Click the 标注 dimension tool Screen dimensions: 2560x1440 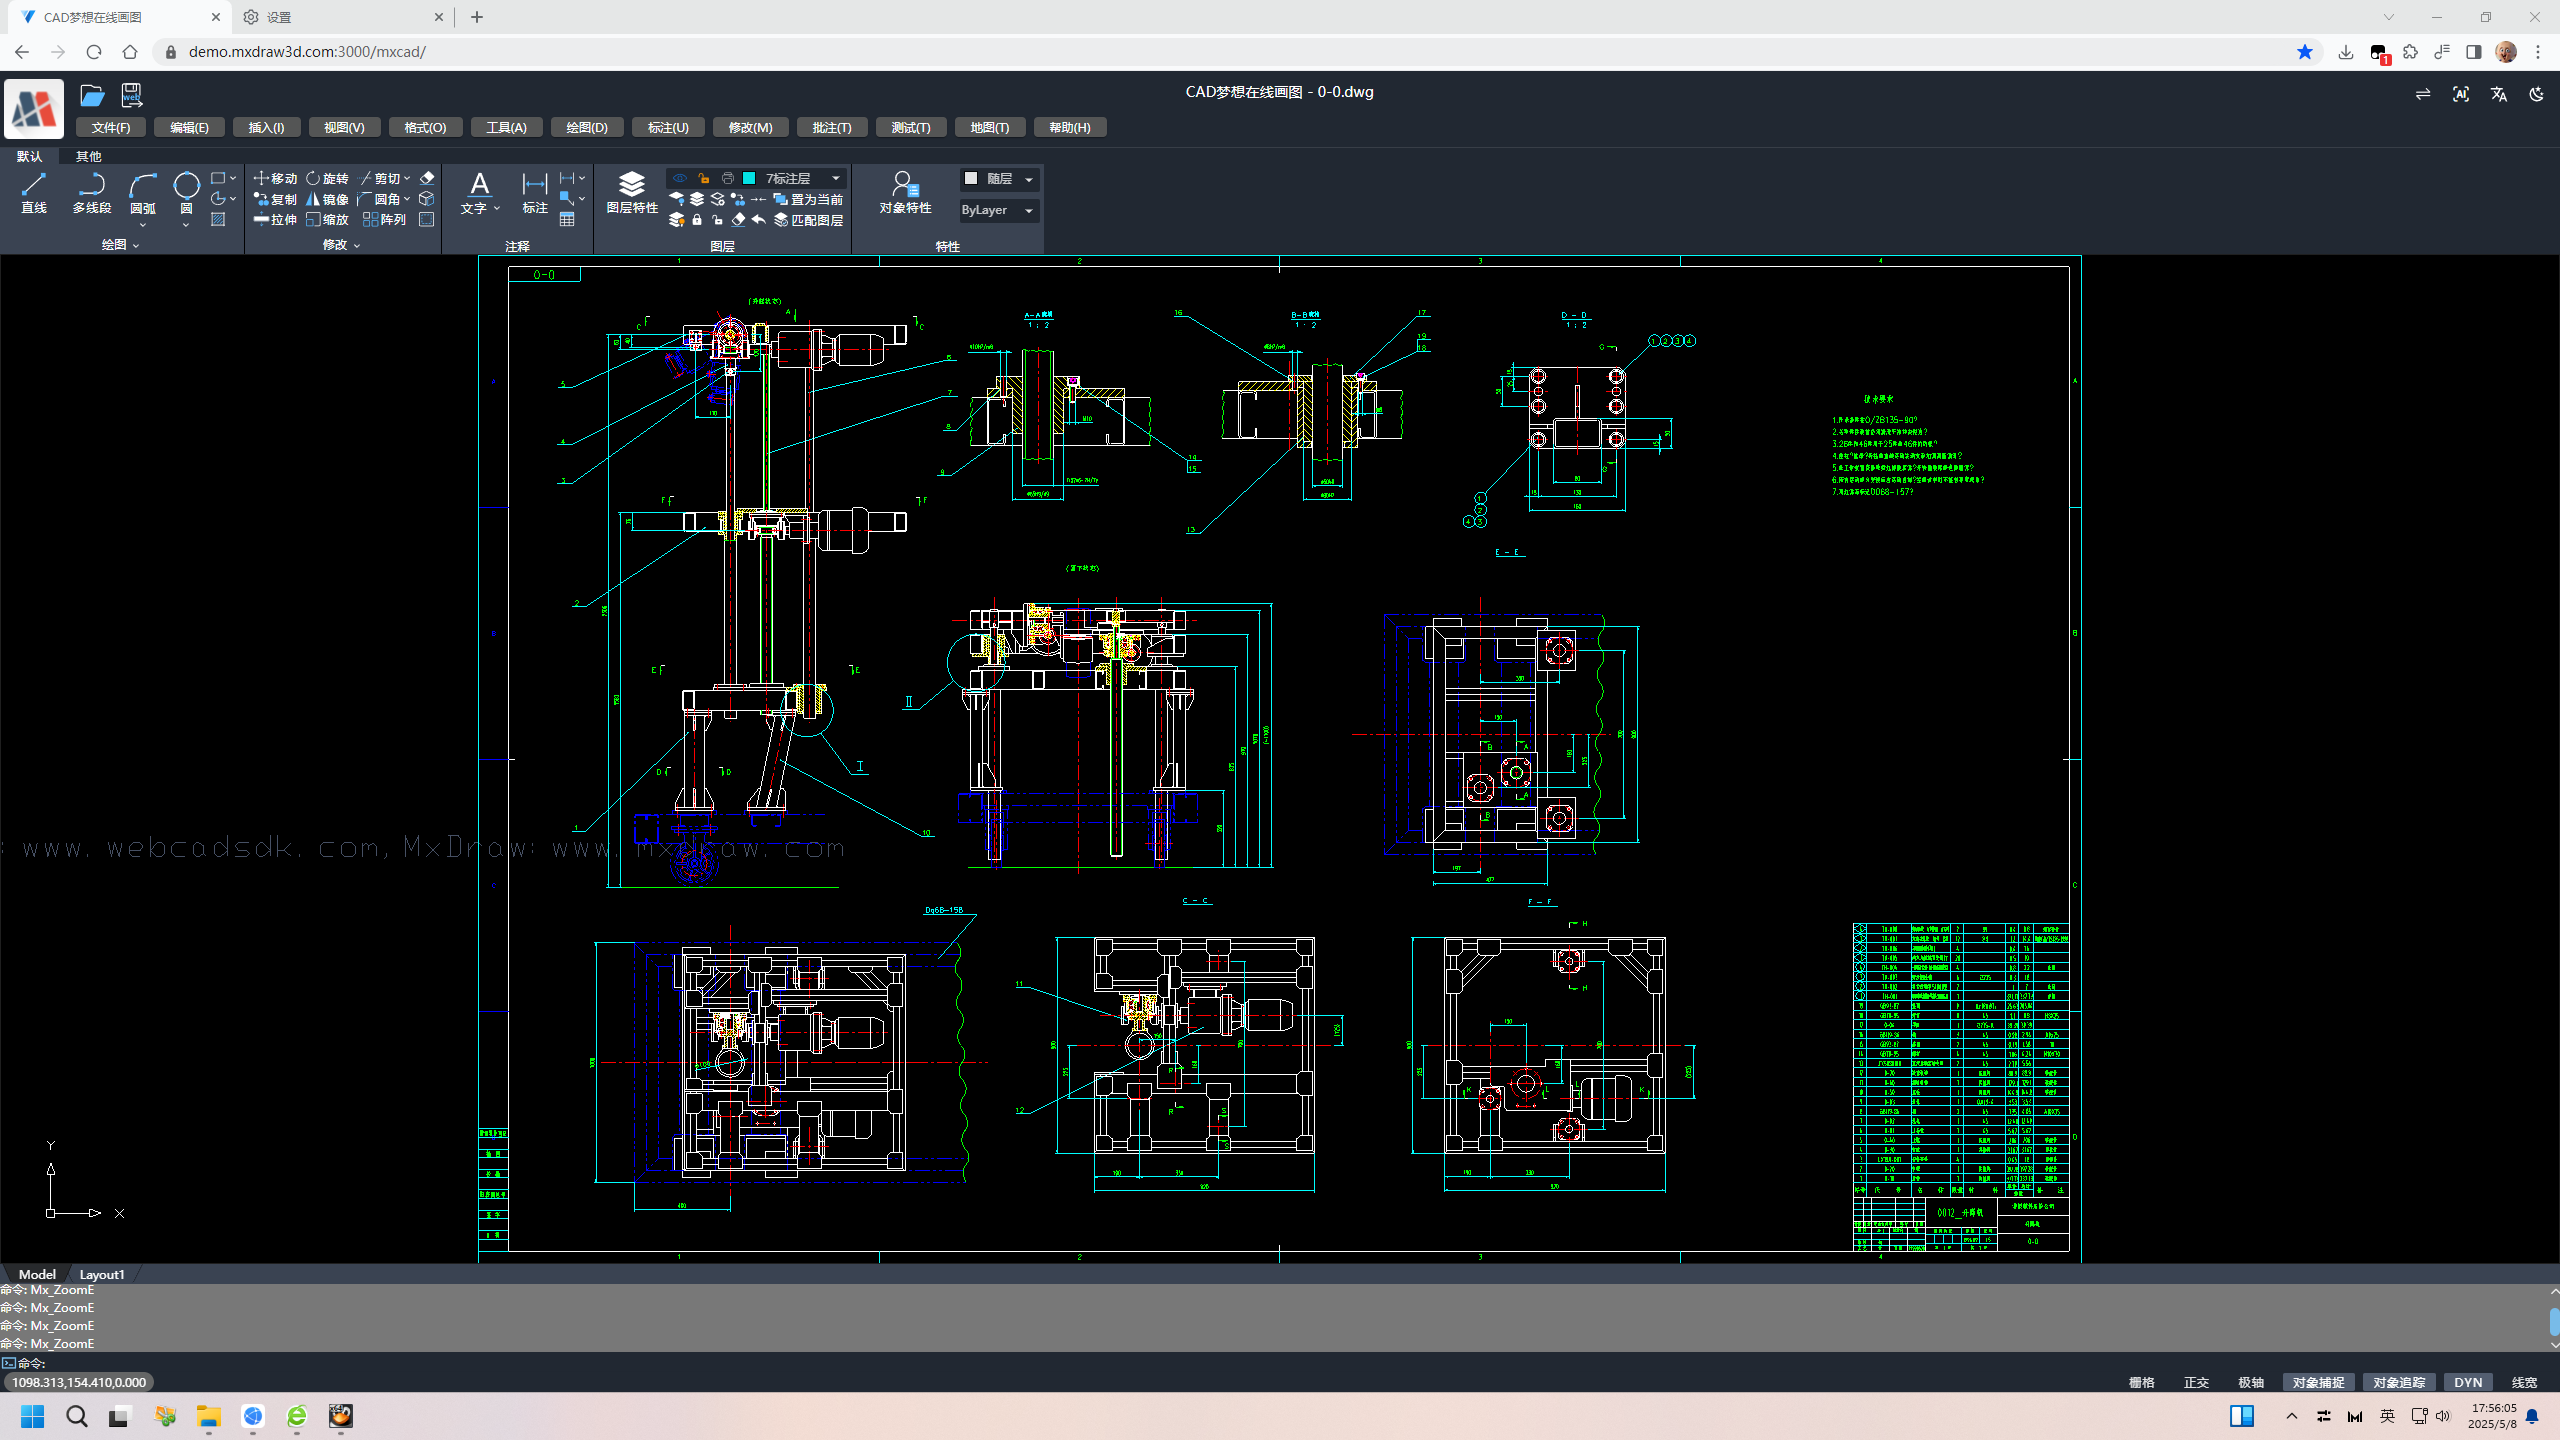point(535,192)
